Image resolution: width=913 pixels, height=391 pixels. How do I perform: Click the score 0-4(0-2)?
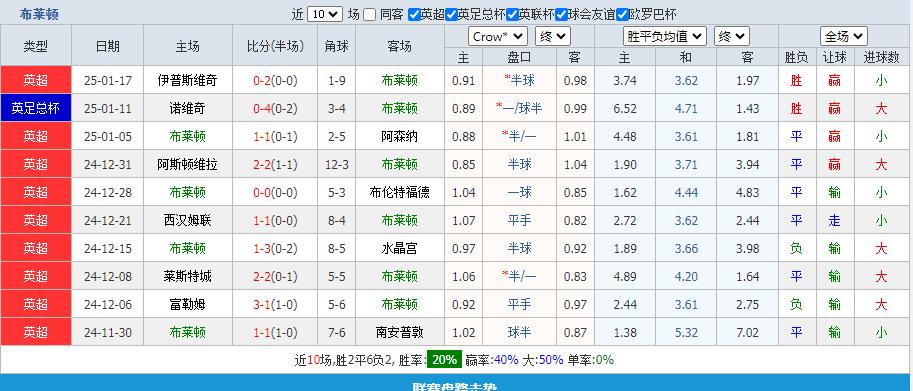coord(275,108)
